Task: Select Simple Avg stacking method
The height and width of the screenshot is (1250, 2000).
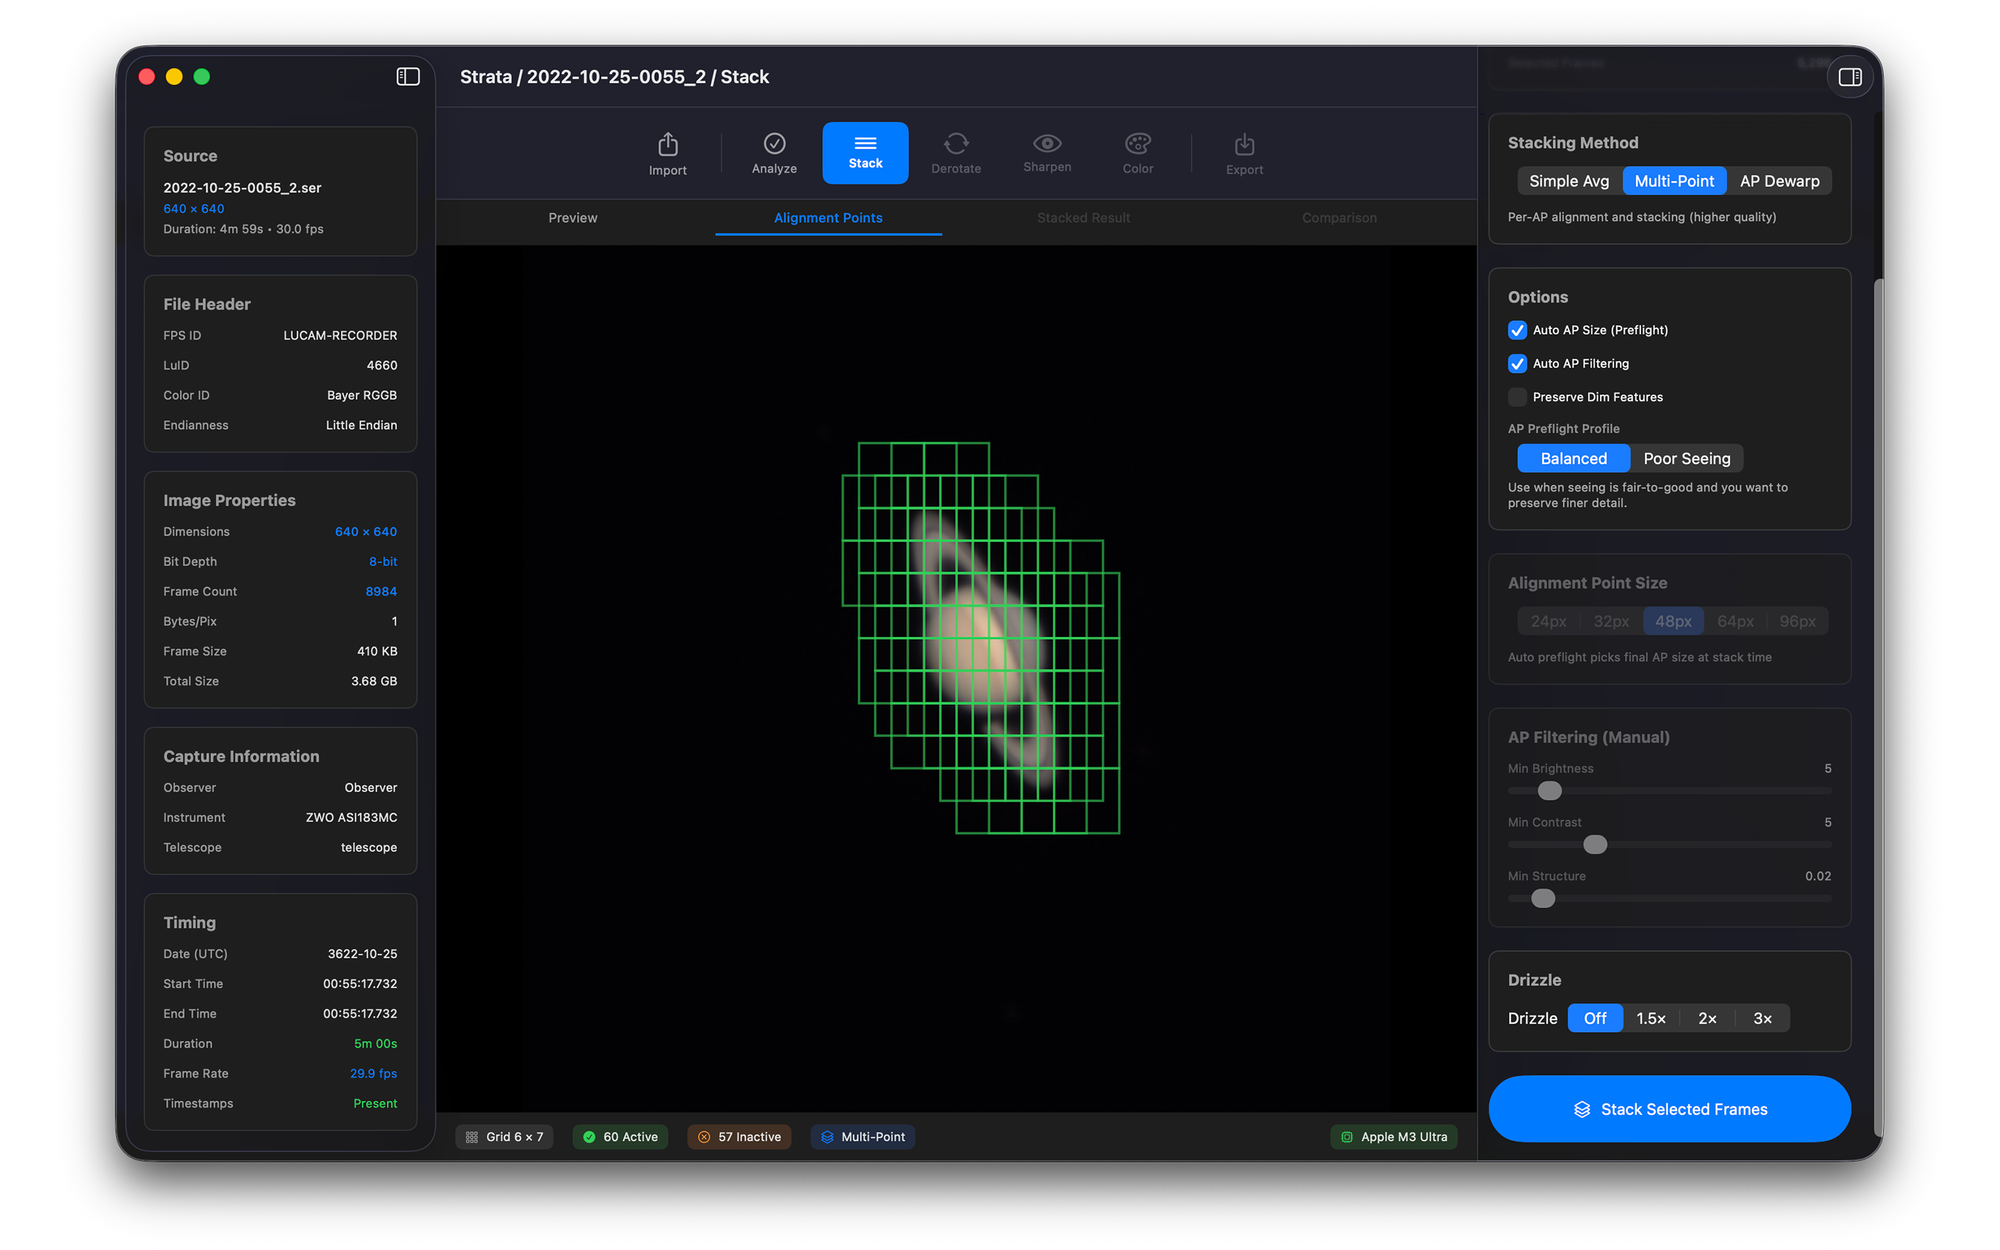Action: [x=1568, y=181]
